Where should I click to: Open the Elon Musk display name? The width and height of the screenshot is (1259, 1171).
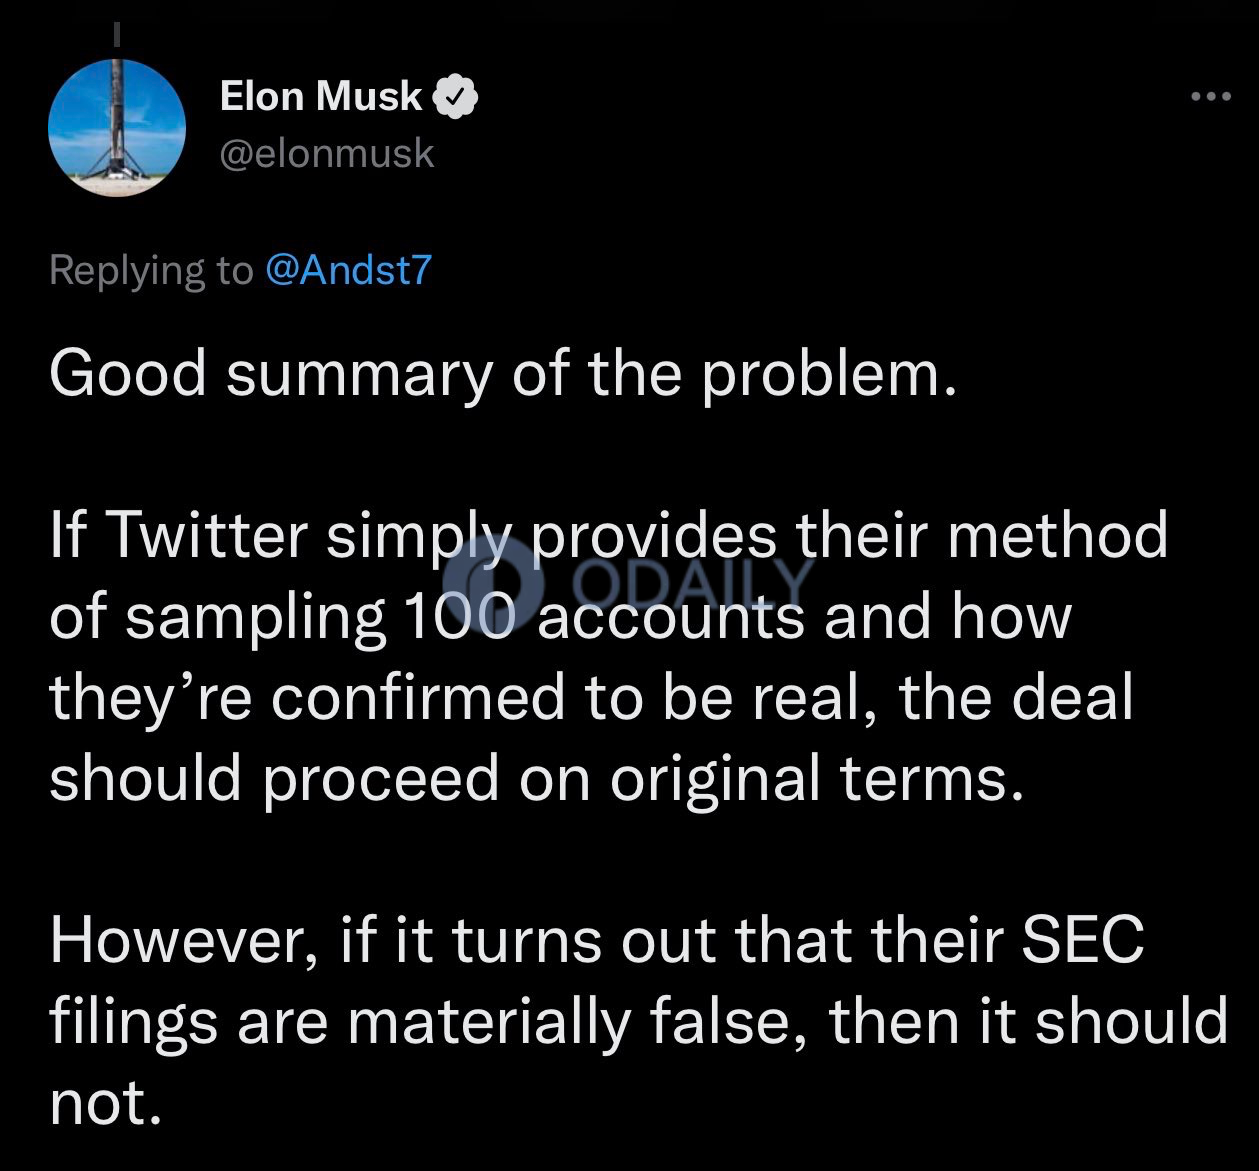[321, 96]
